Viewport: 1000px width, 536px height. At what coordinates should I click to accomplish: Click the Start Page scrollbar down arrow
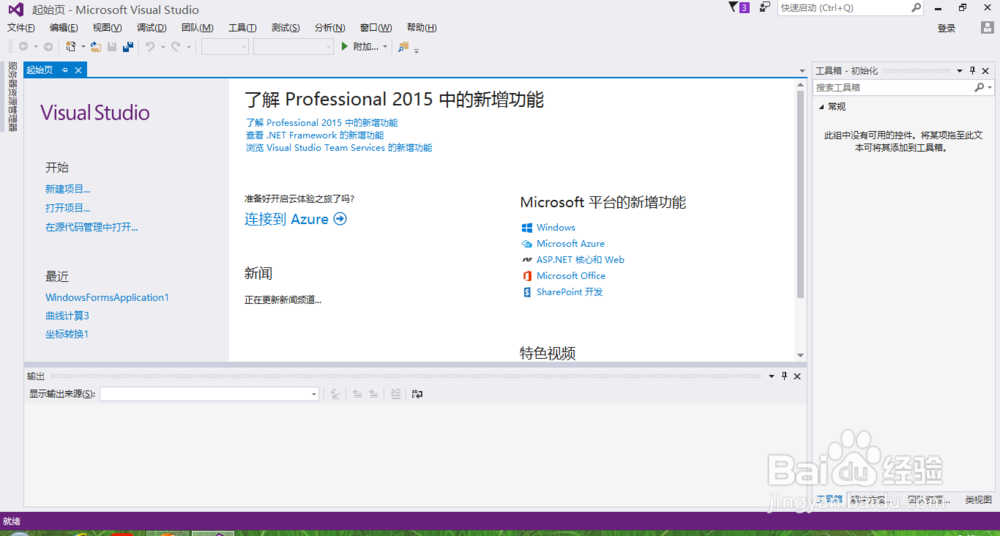click(x=800, y=355)
